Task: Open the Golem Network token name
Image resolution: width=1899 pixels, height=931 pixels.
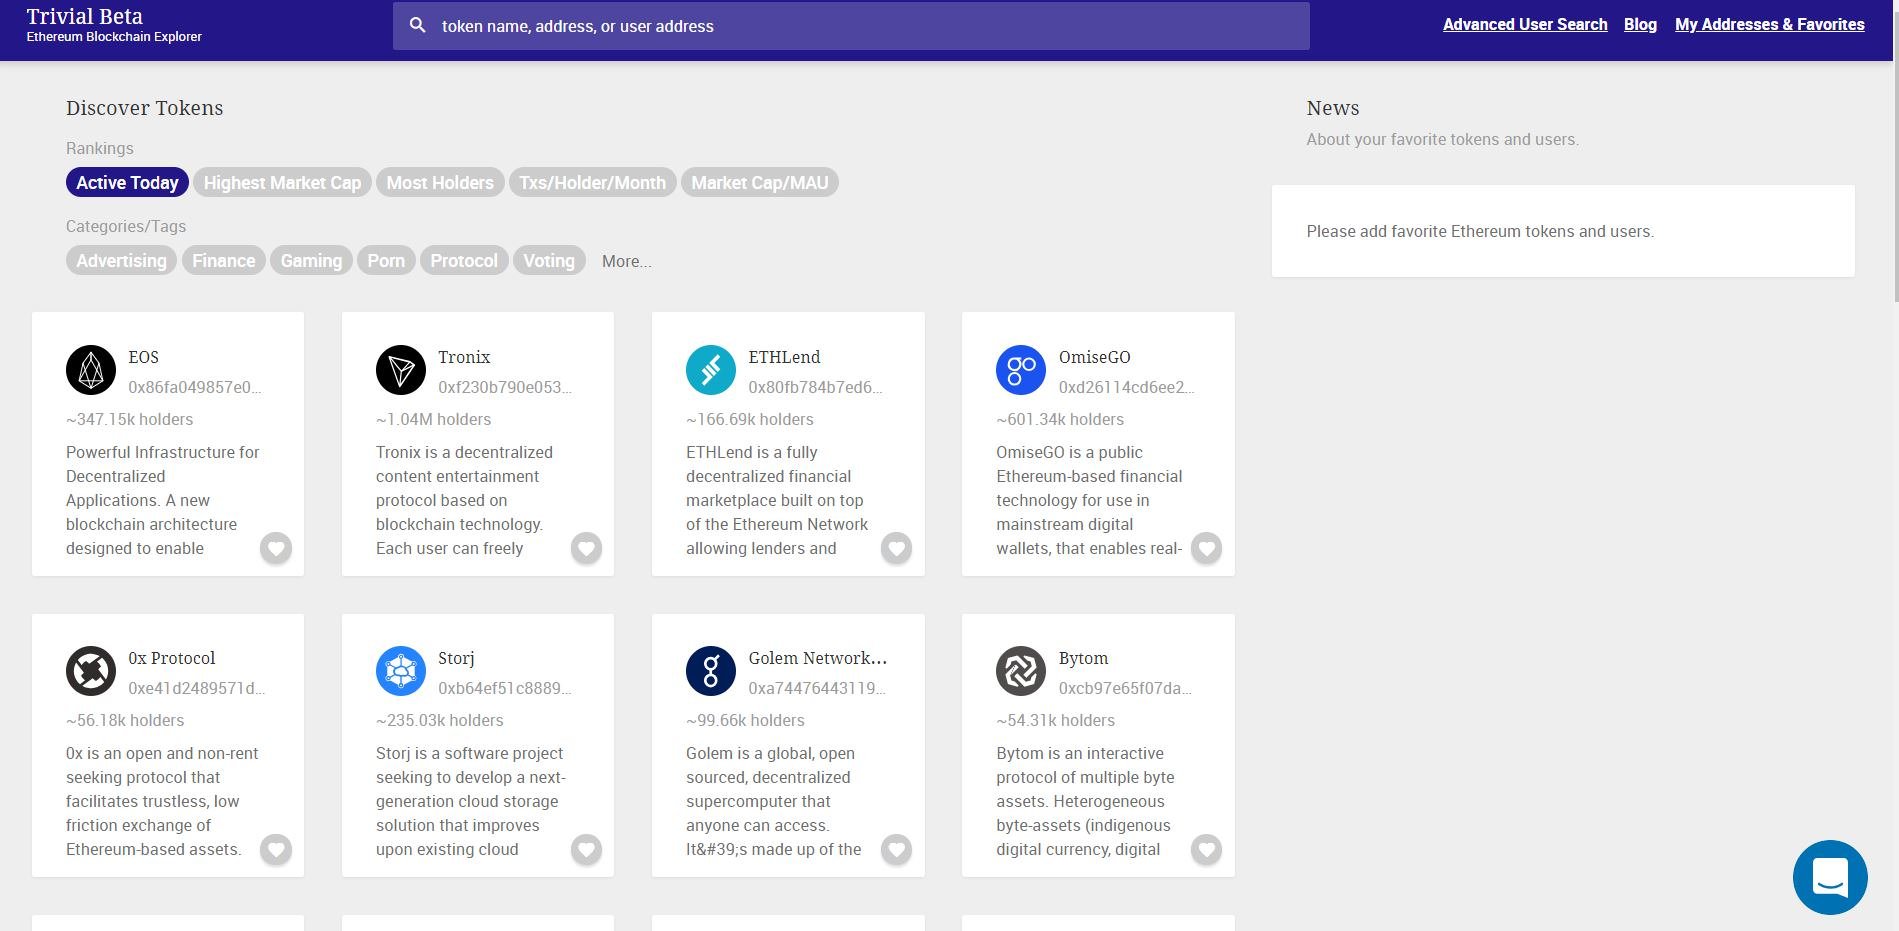Action: point(818,658)
